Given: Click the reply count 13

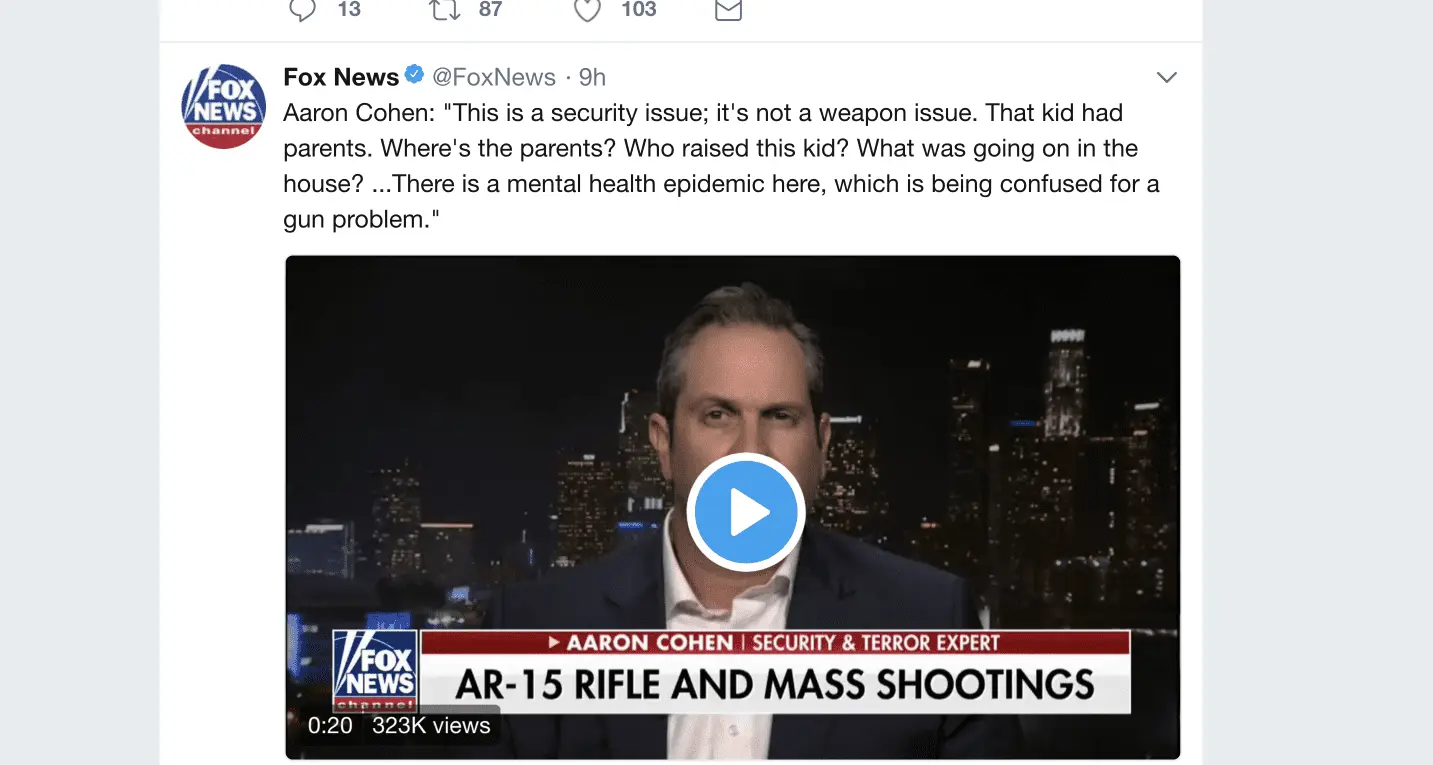Looking at the screenshot, I should (349, 10).
